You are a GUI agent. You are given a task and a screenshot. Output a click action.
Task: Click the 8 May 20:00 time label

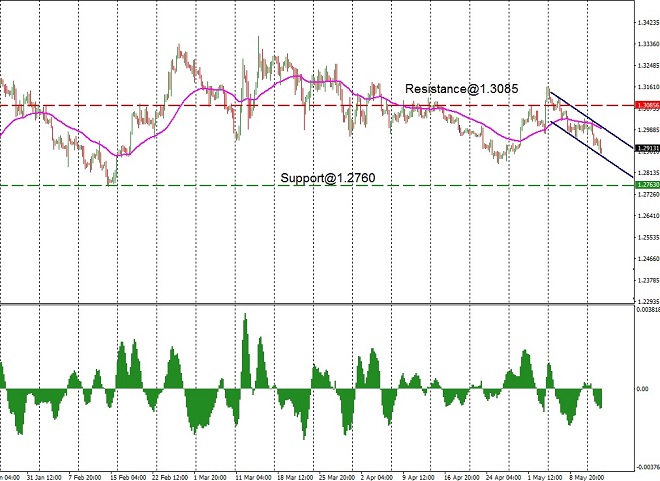586,478
